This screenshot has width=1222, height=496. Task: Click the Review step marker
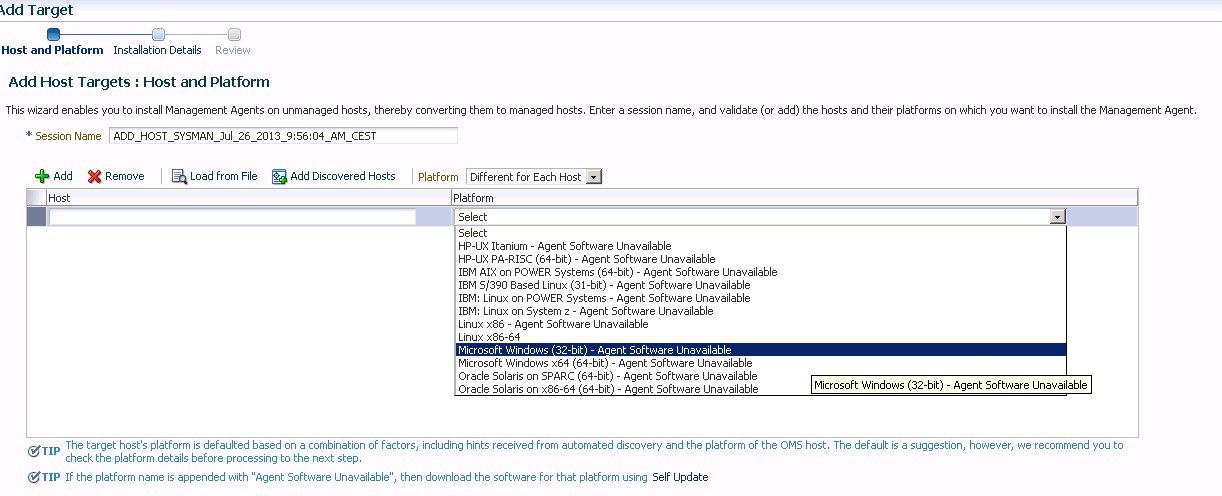tap(234, 34)
